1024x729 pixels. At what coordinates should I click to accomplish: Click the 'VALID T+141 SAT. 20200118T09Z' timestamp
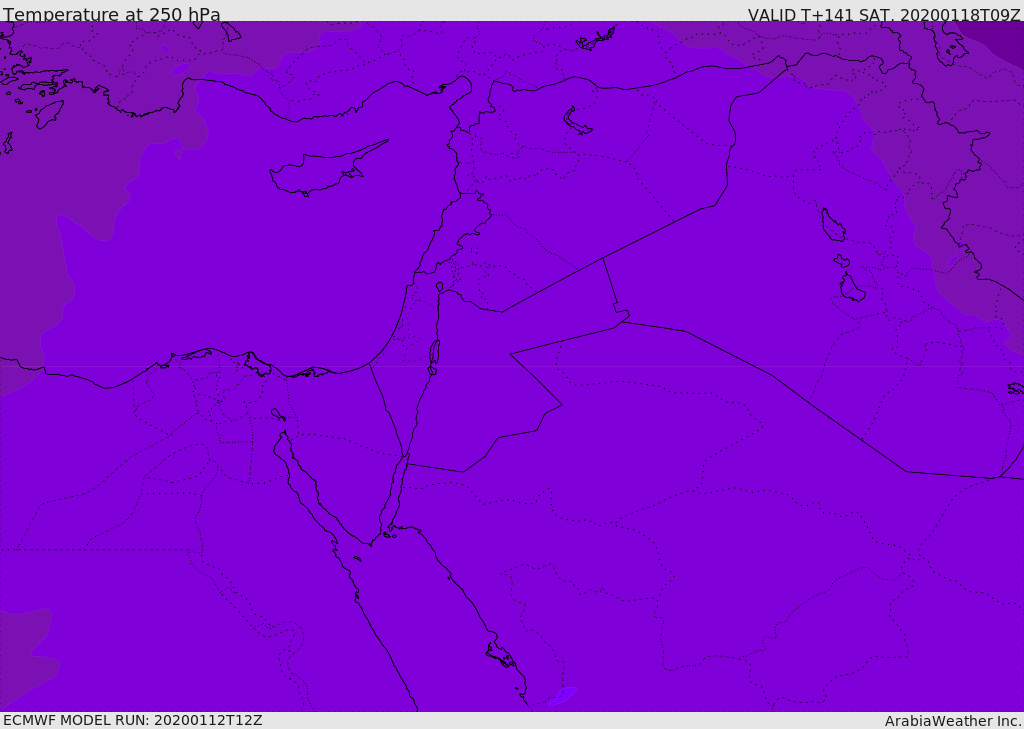(x=884, y=14)
